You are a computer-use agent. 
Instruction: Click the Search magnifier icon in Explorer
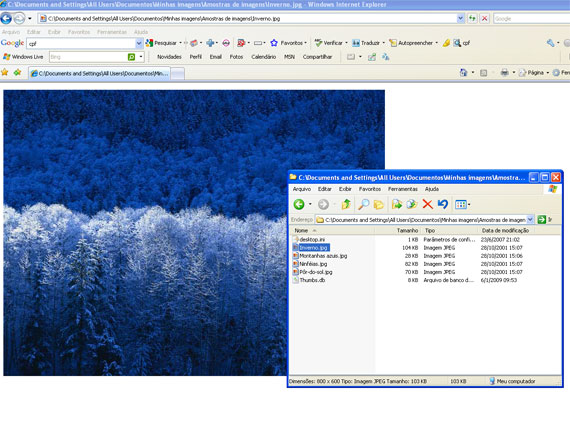pyautogui.click(x=363, y=204)
